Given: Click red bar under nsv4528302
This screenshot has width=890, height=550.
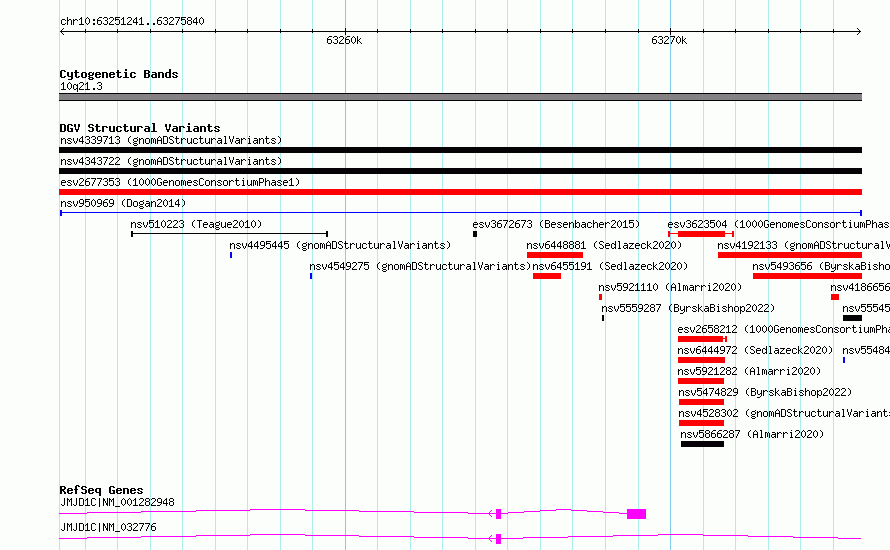Looking at the screenshot, I should [x=702, y=423].
